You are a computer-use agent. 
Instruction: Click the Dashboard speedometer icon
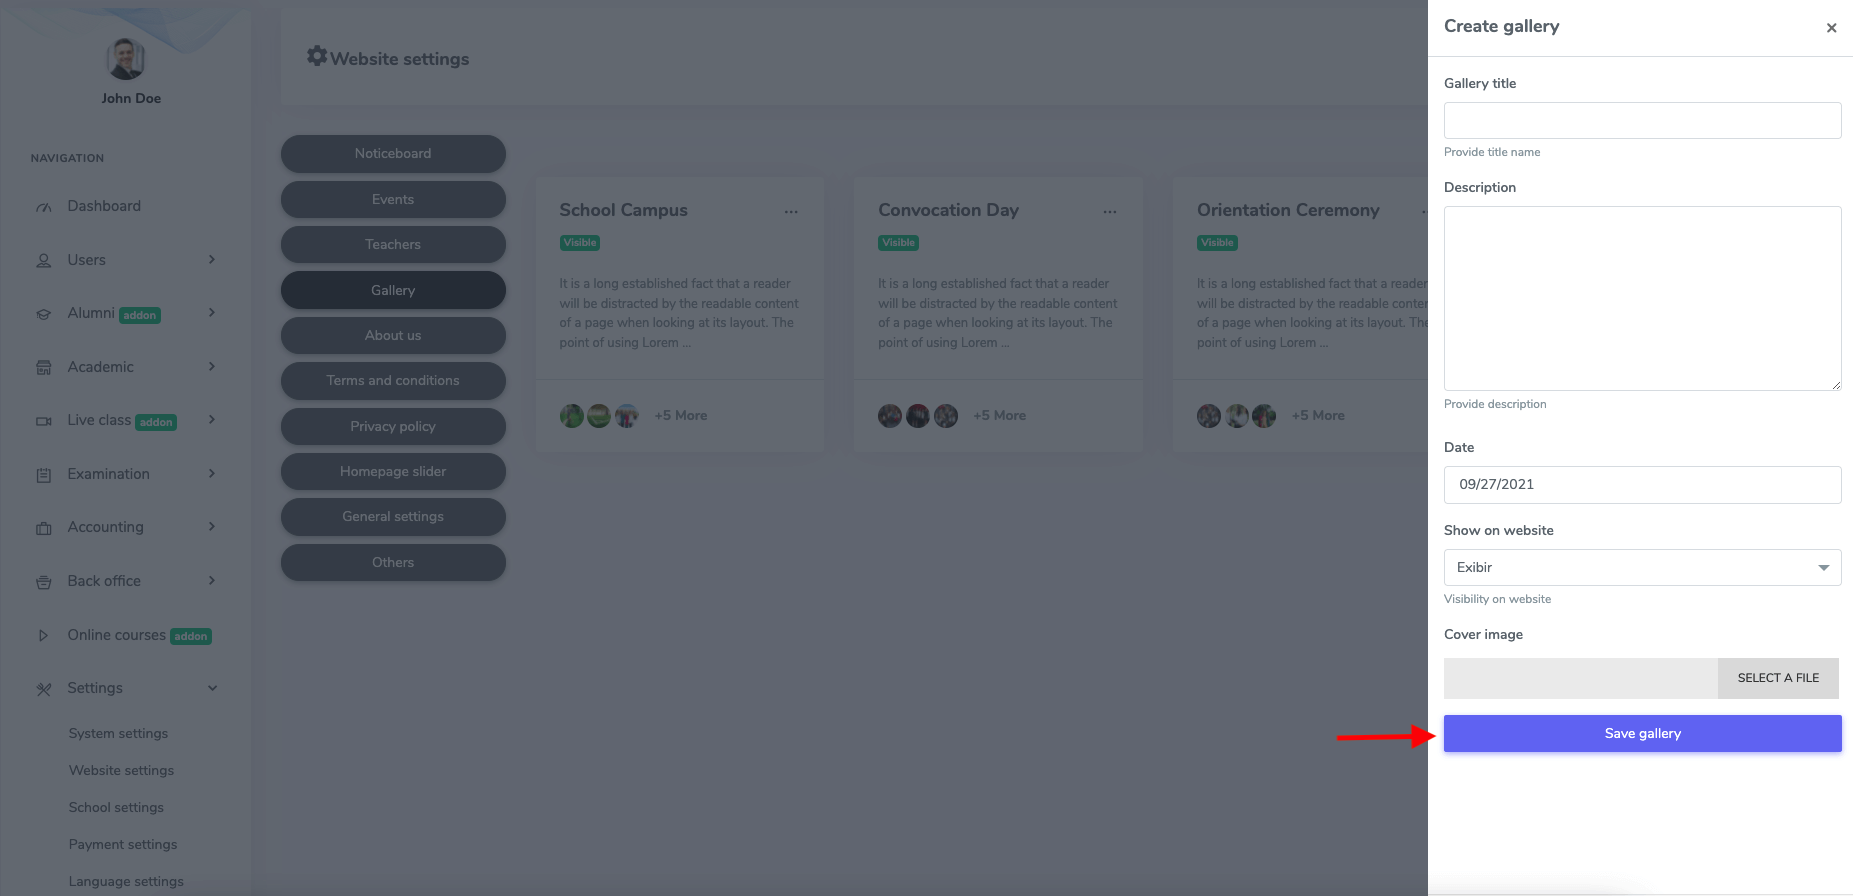pyautogui.click(x=44, y=207)
